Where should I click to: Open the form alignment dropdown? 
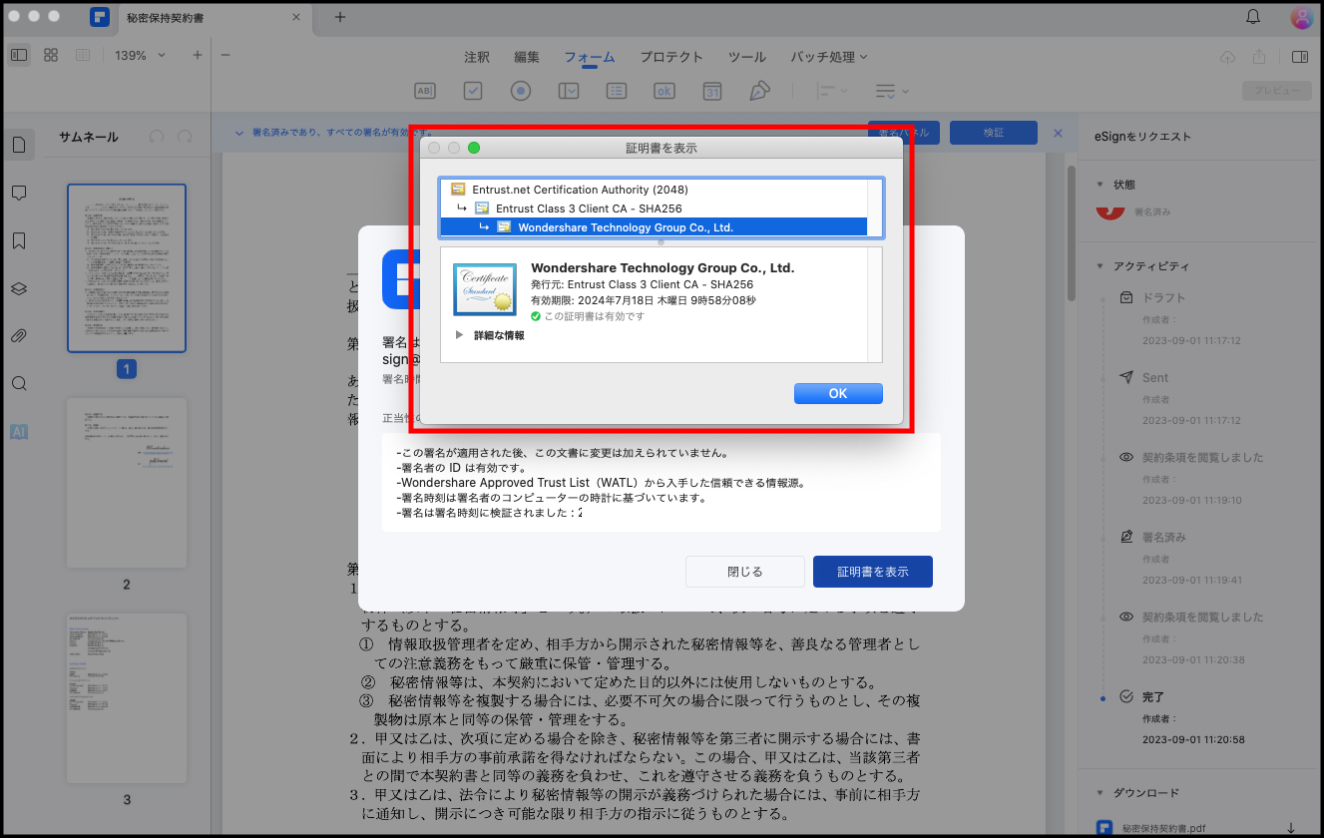832,91
